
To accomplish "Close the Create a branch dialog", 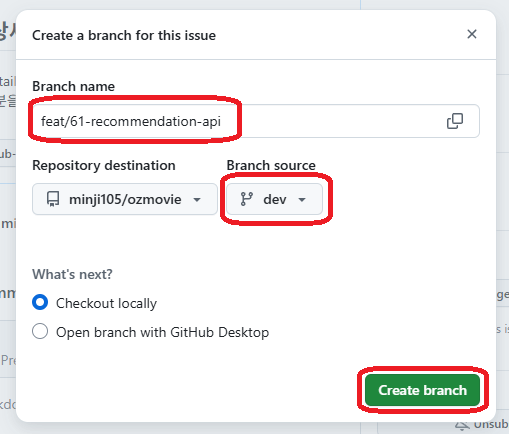I will pyautogui.click(x=472, y=34).
